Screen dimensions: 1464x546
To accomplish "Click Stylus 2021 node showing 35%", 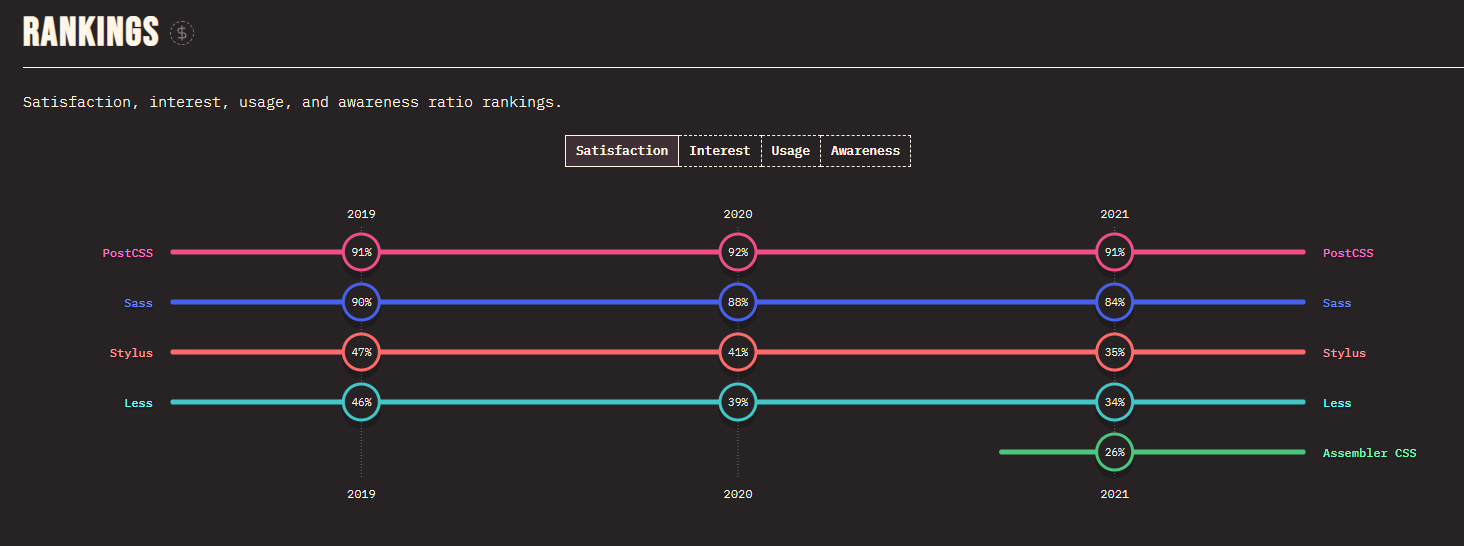I will pyautogui.click(x=1115, y=352).
